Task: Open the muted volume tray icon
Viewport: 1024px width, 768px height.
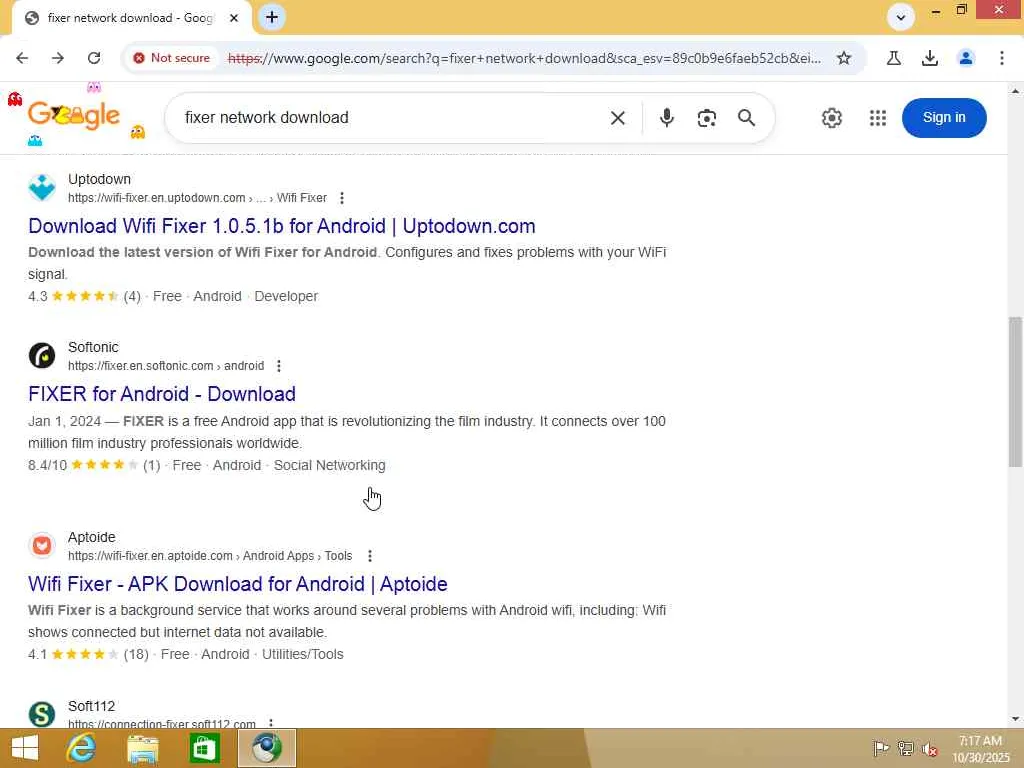Action: [929, 749]
